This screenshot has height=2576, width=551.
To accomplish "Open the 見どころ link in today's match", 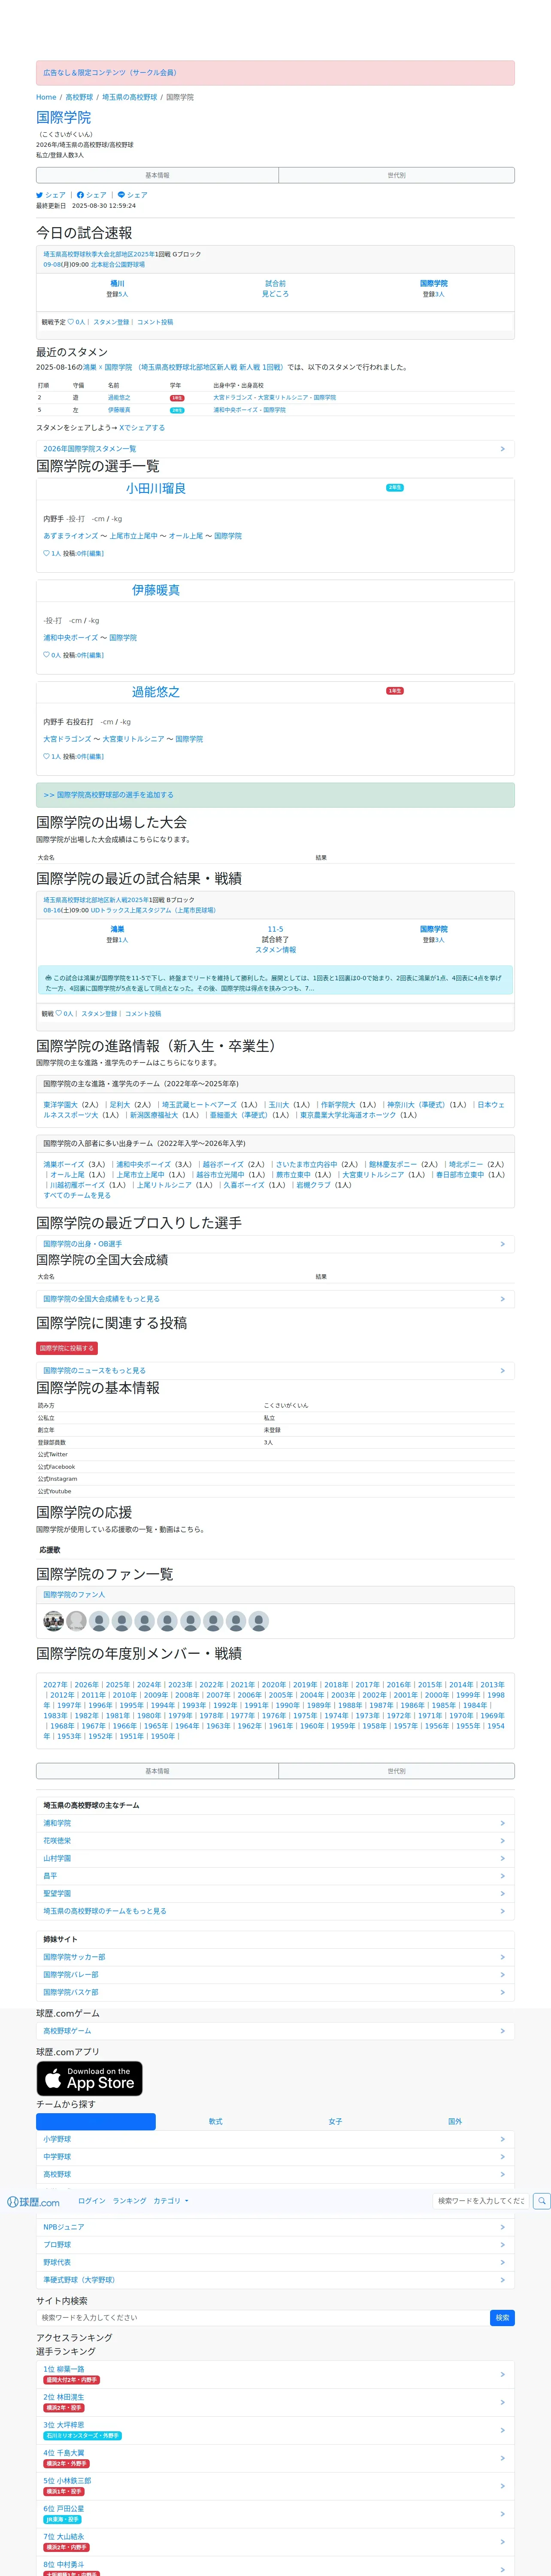I will pyautogui.click(x=275, y=294).
